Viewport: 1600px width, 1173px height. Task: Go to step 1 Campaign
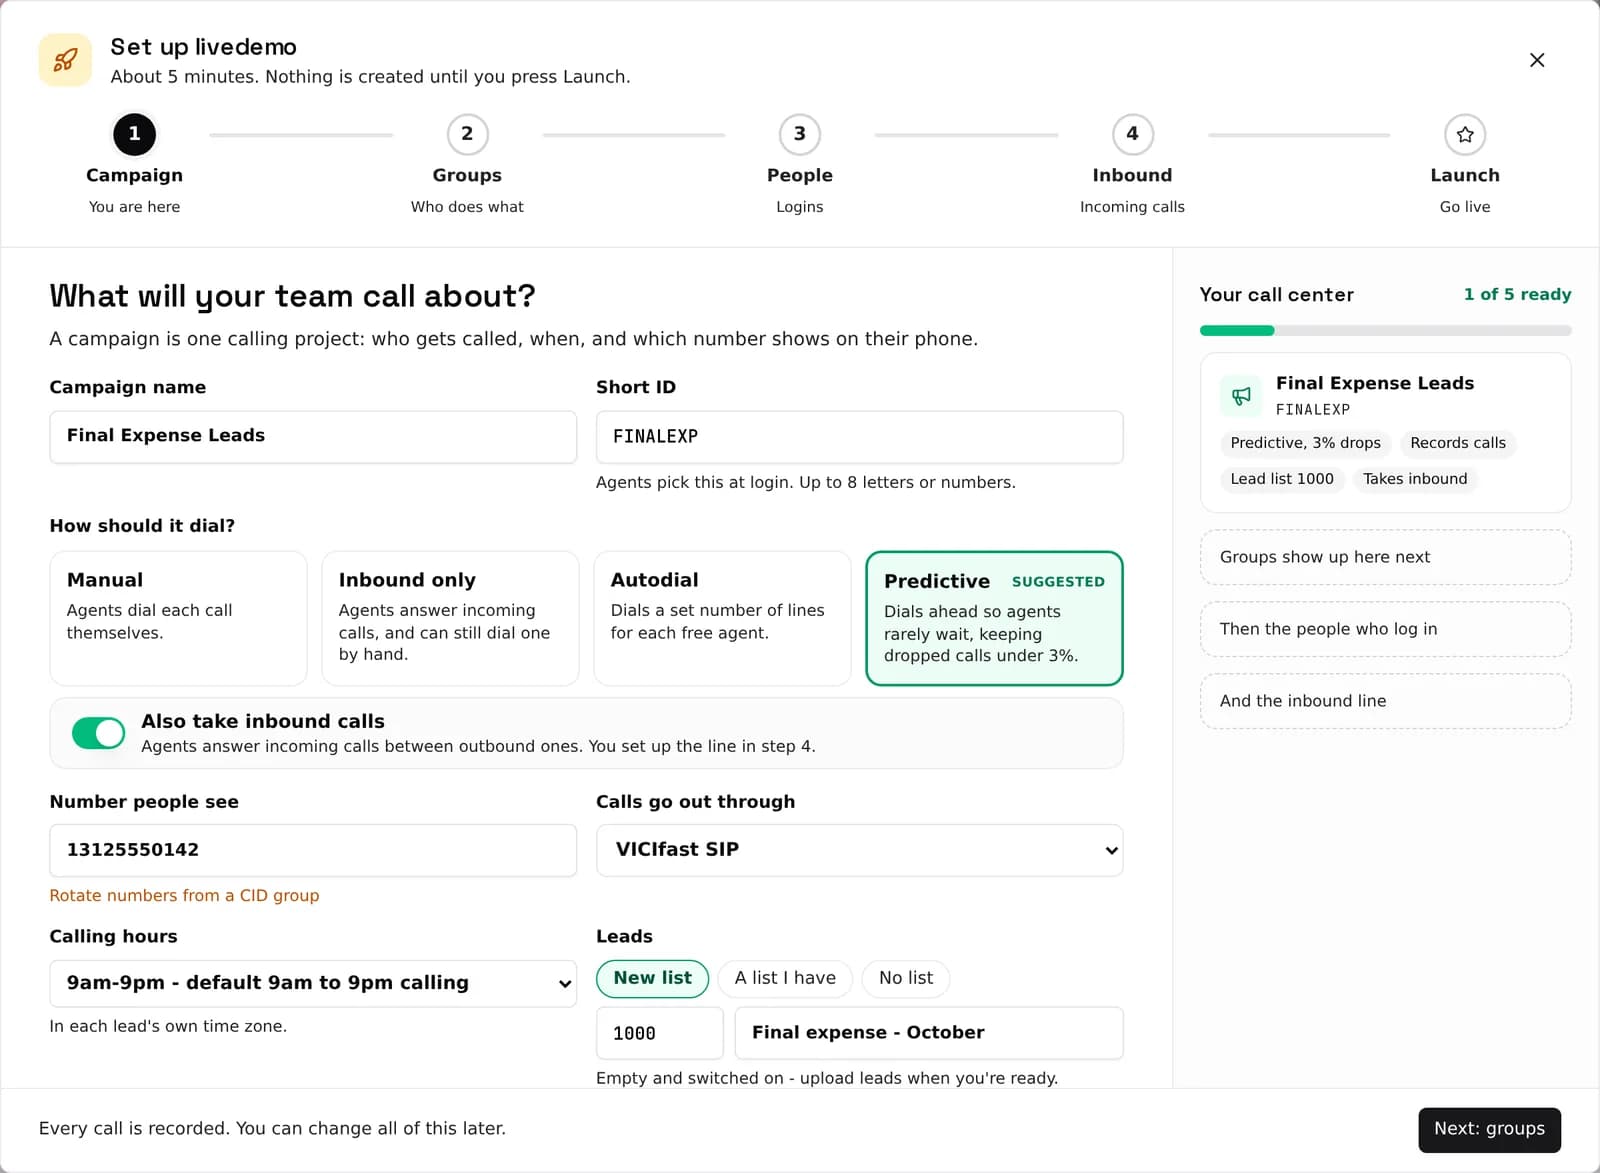(134, 134)
